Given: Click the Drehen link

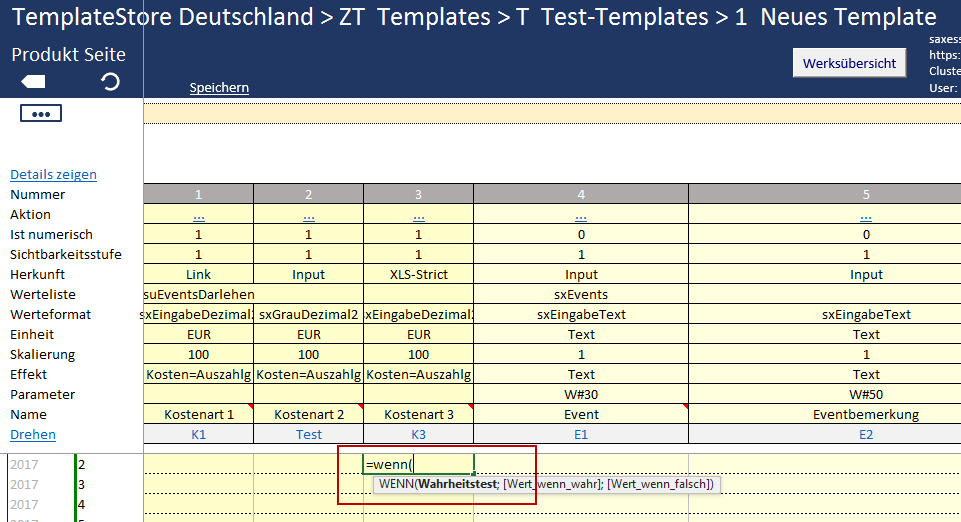Looking at the screenshot, I should click(x=33, y=434).
